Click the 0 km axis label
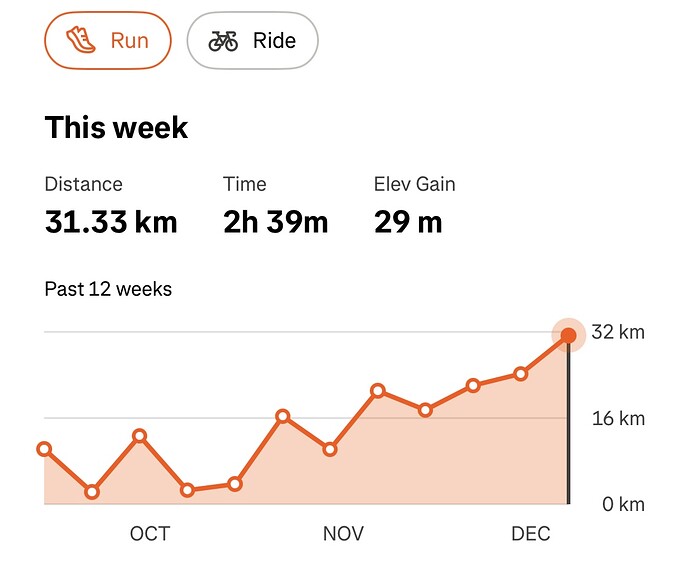This screenshot has height=564, width=690. (x=622, y=504)
